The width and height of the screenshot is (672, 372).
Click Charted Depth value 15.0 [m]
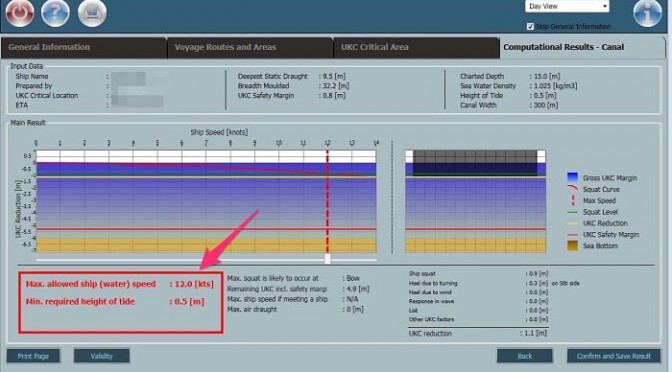tap(546, 76)
